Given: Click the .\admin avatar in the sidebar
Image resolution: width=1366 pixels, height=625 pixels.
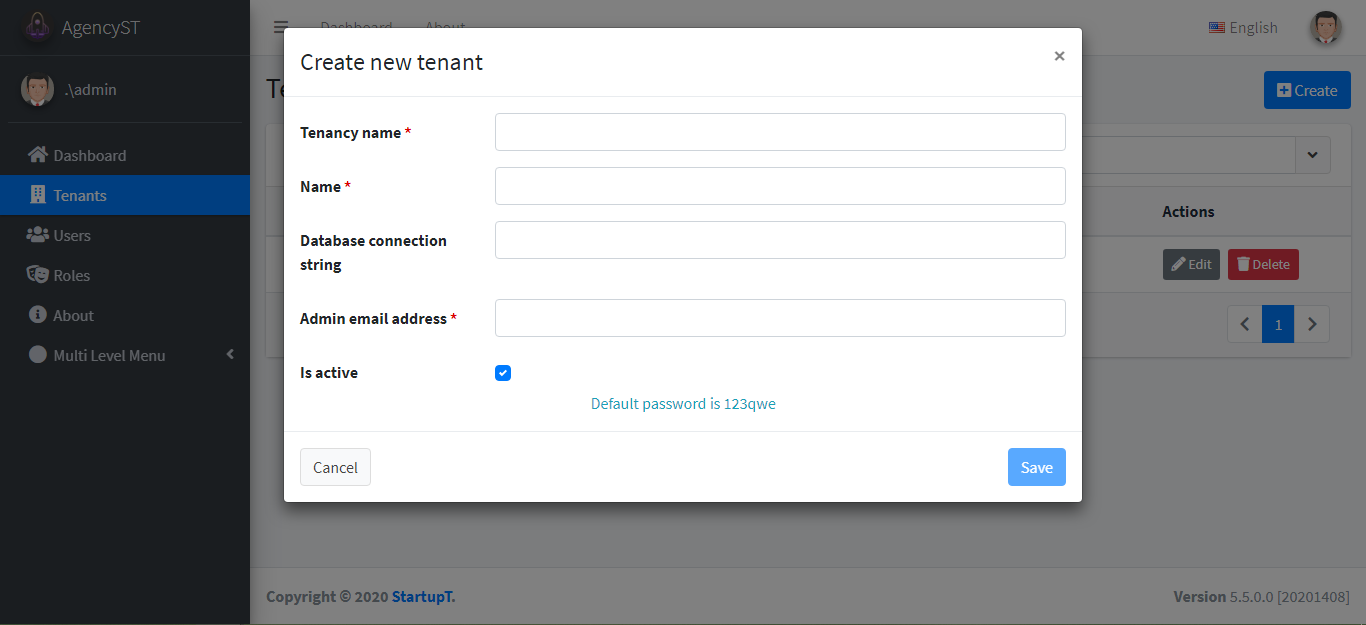Looking at the screenshot, I should tap(37, 89).
